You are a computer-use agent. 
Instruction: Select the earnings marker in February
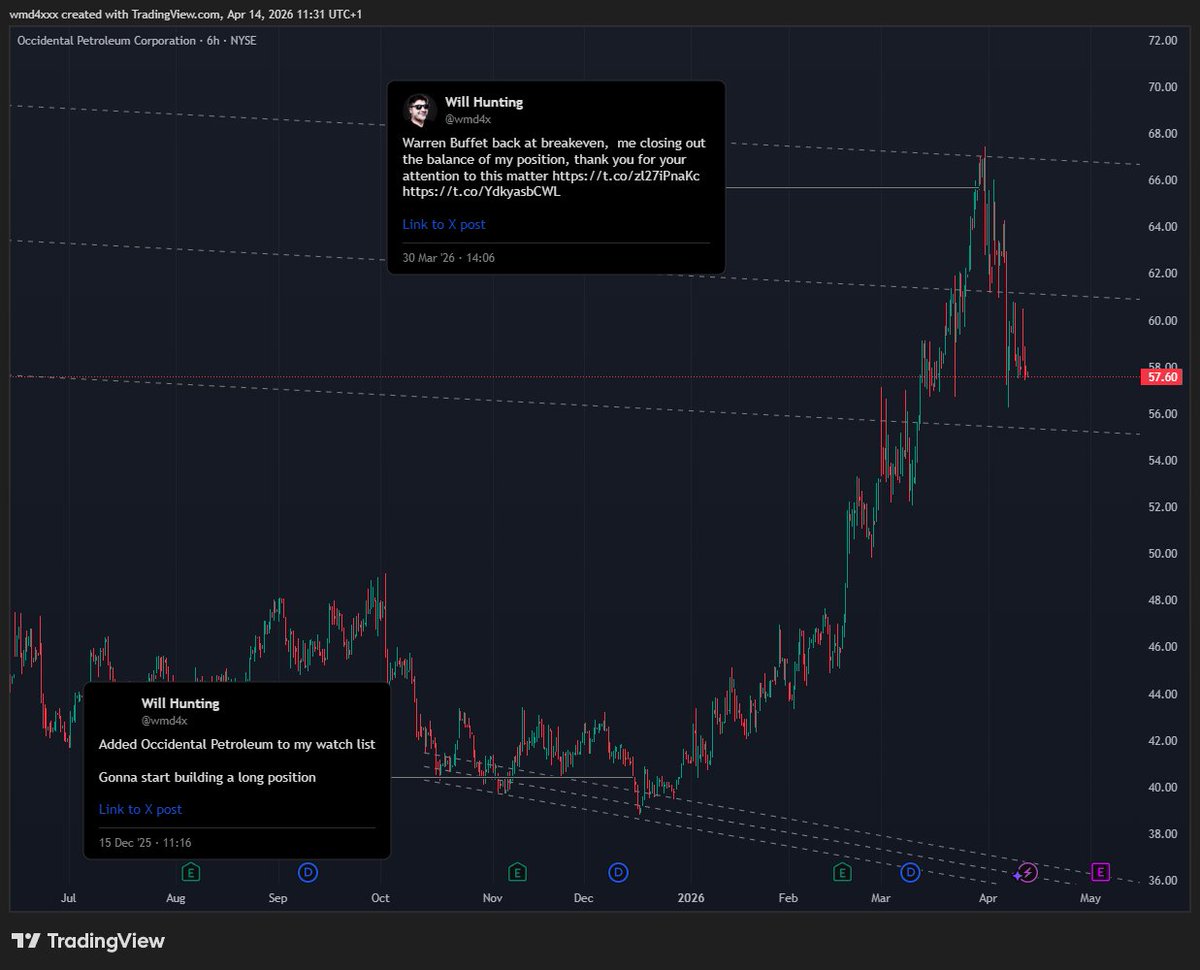(843, 872)
